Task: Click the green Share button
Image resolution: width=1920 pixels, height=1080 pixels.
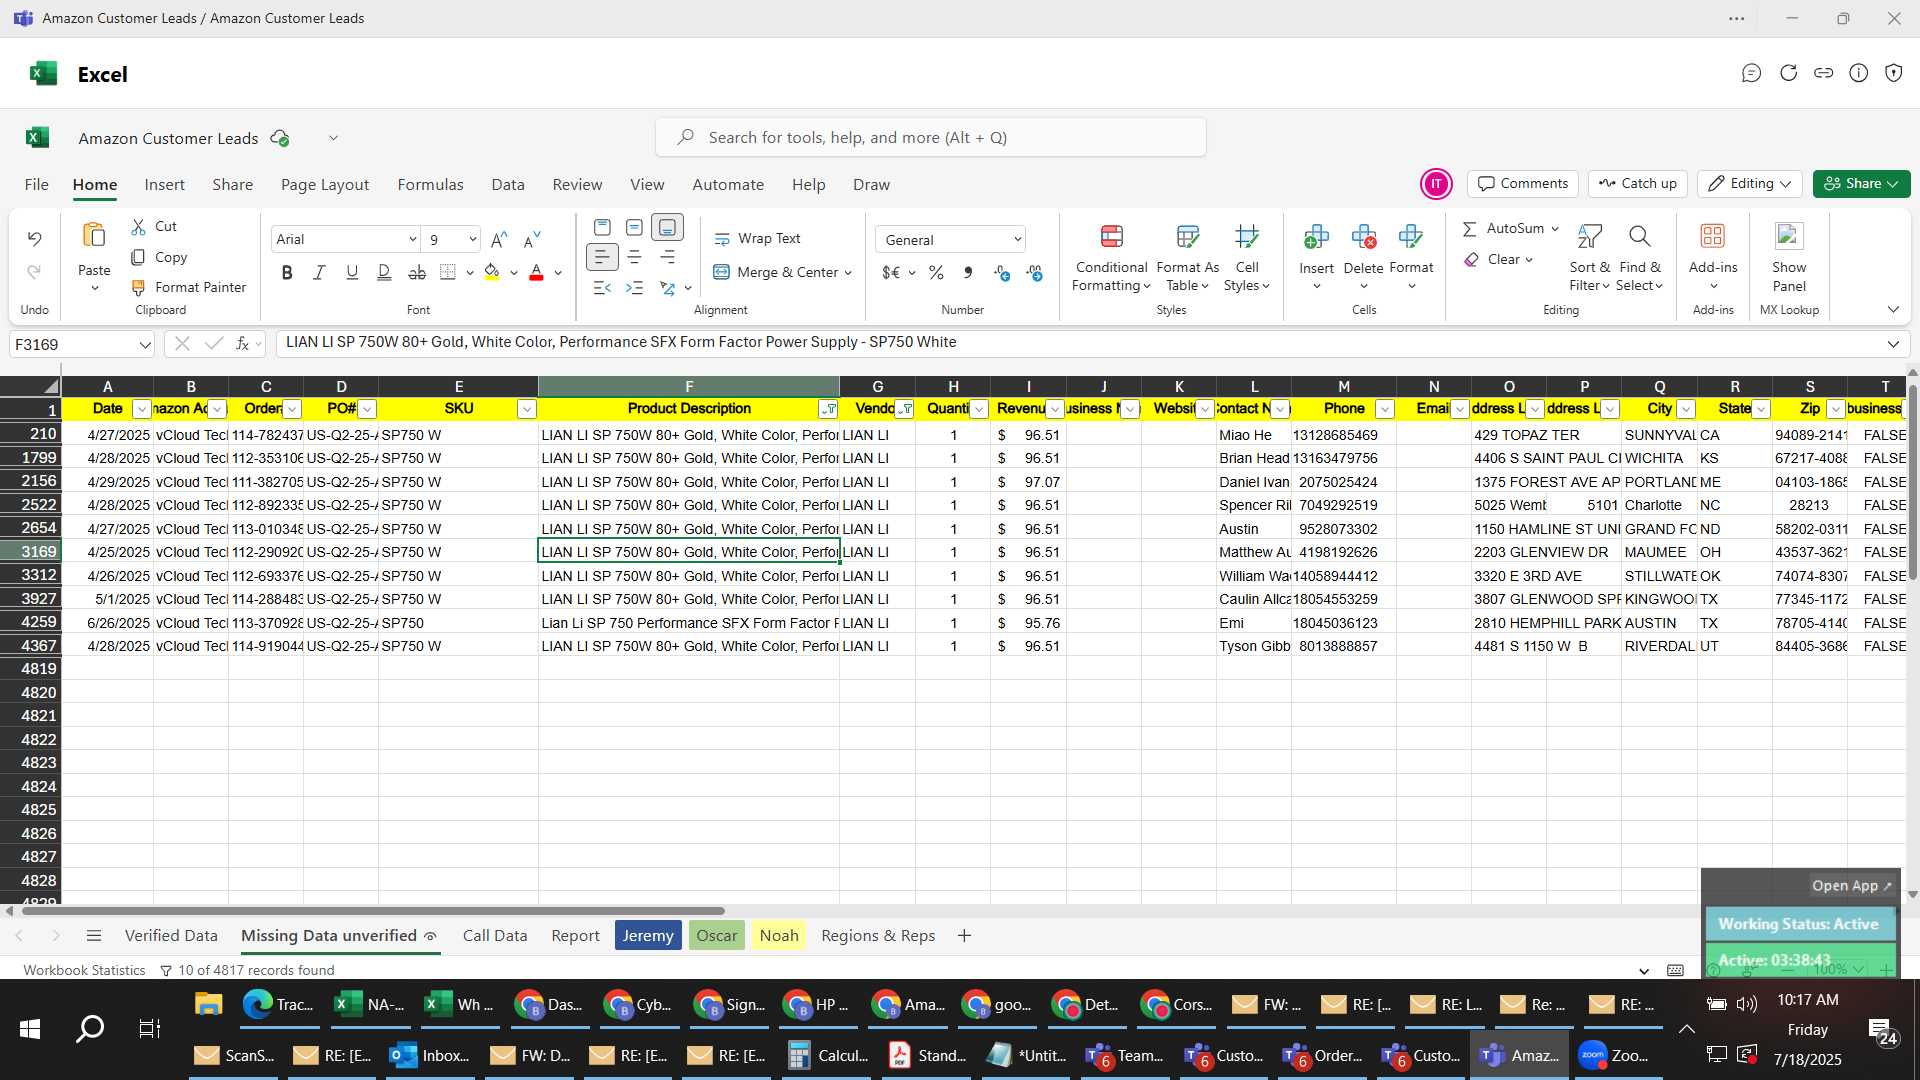Action: click(1862, 184)
